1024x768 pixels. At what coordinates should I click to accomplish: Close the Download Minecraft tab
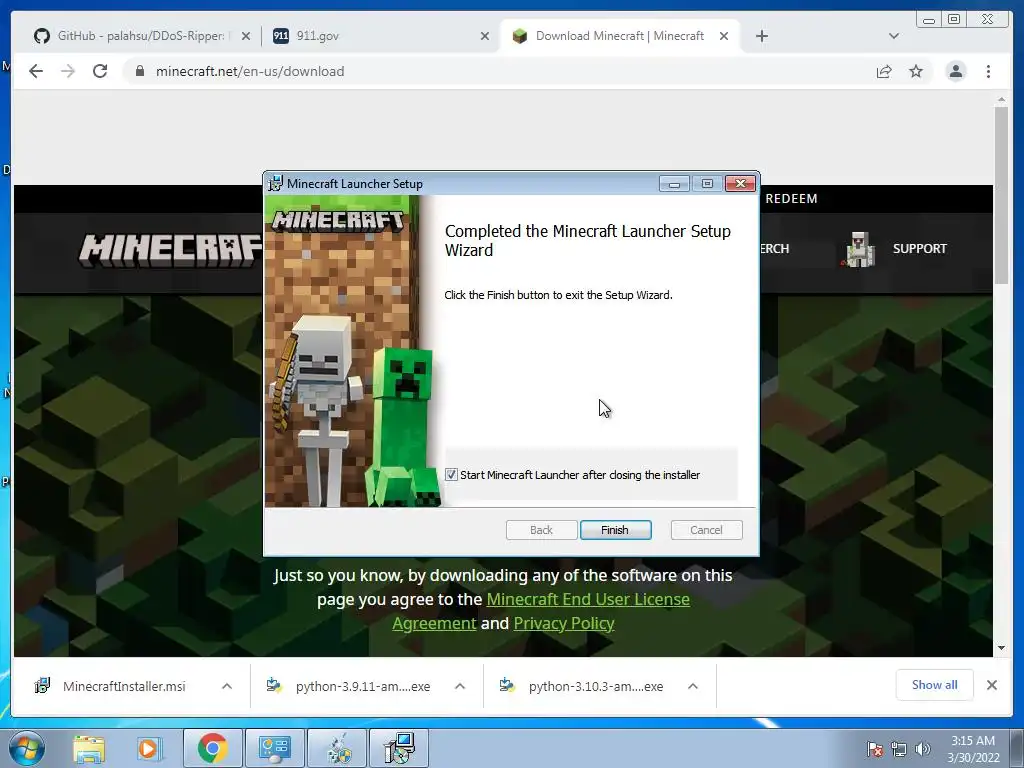[x=724, y=37]
